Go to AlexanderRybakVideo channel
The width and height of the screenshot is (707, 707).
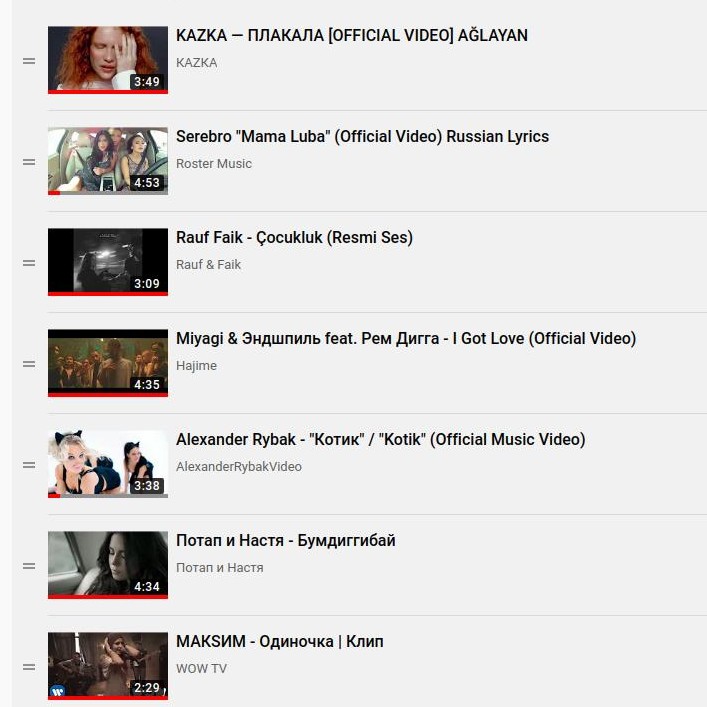pos(239,466)
